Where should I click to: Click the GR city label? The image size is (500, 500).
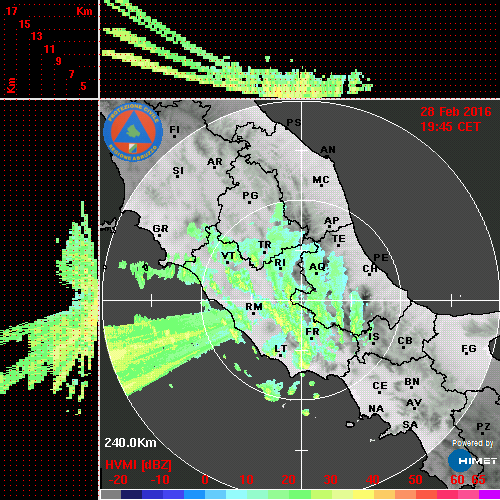(160, 229)
